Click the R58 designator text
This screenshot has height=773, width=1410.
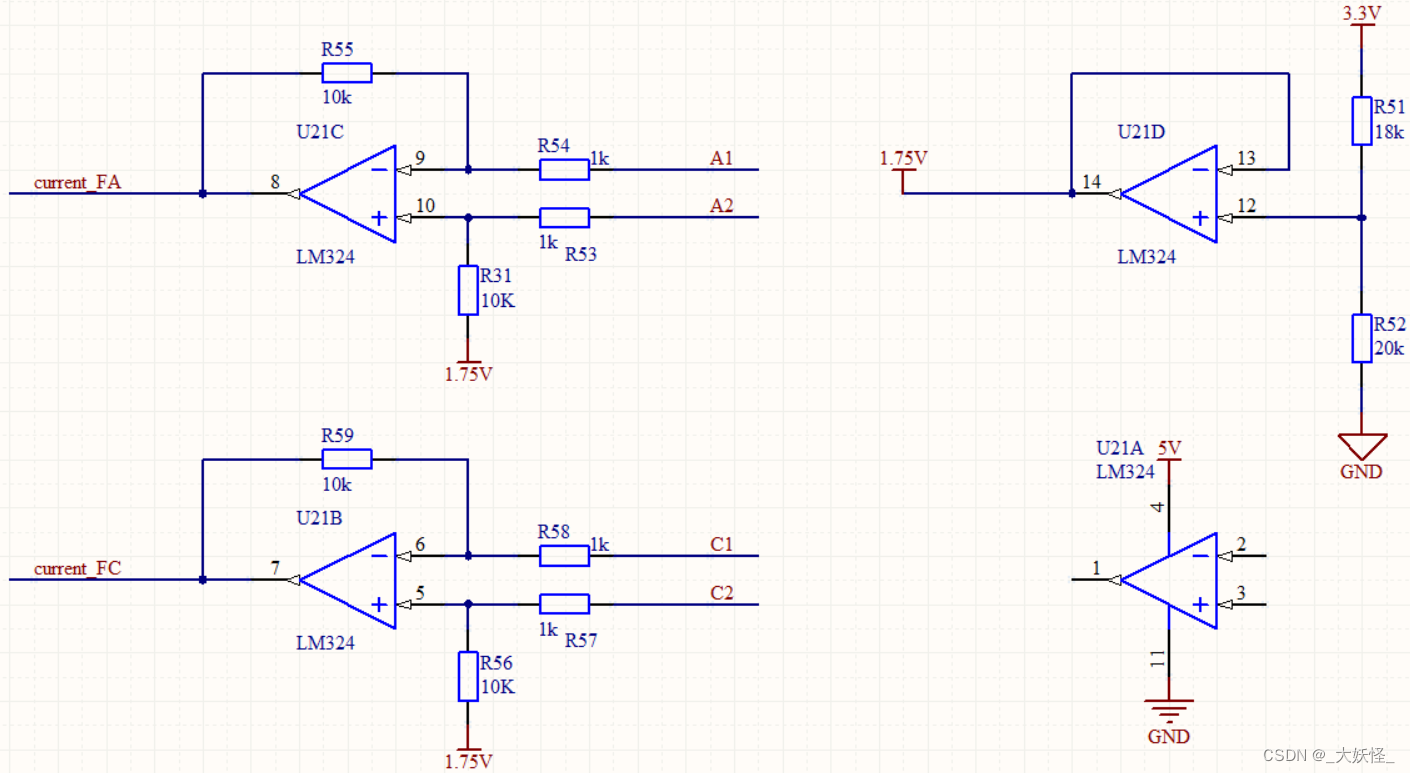point(554,531)
